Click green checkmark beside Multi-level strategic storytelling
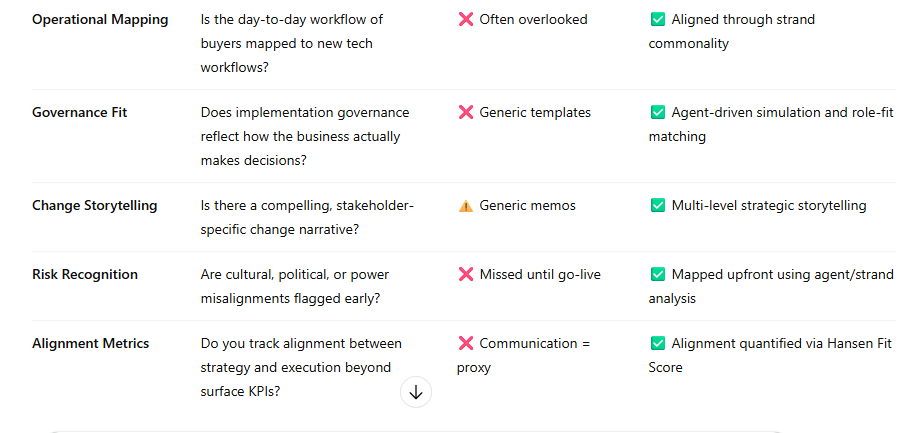The width and height of the screenshot is (909, 433). [657, 206]
